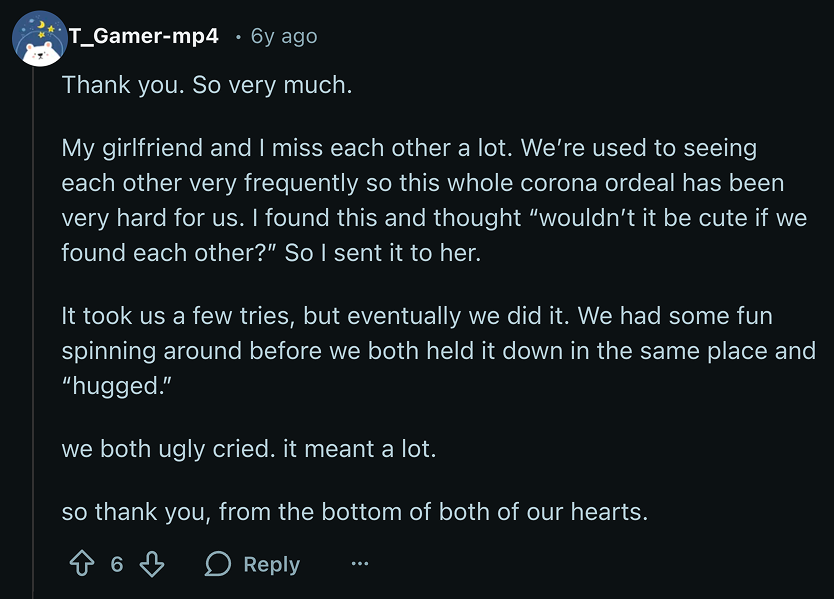834x599 pixels.
Task: Open the three-dot more options menu
Action: (360, 565)
